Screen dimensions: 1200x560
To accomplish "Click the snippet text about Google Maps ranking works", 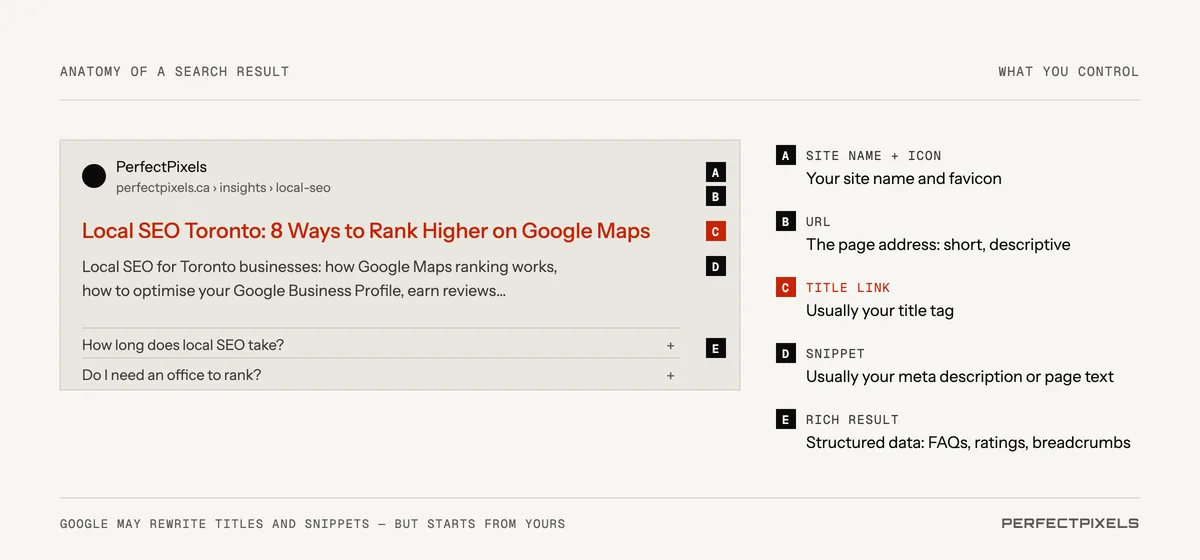I will pyautogui.click(x=319, y=267).
